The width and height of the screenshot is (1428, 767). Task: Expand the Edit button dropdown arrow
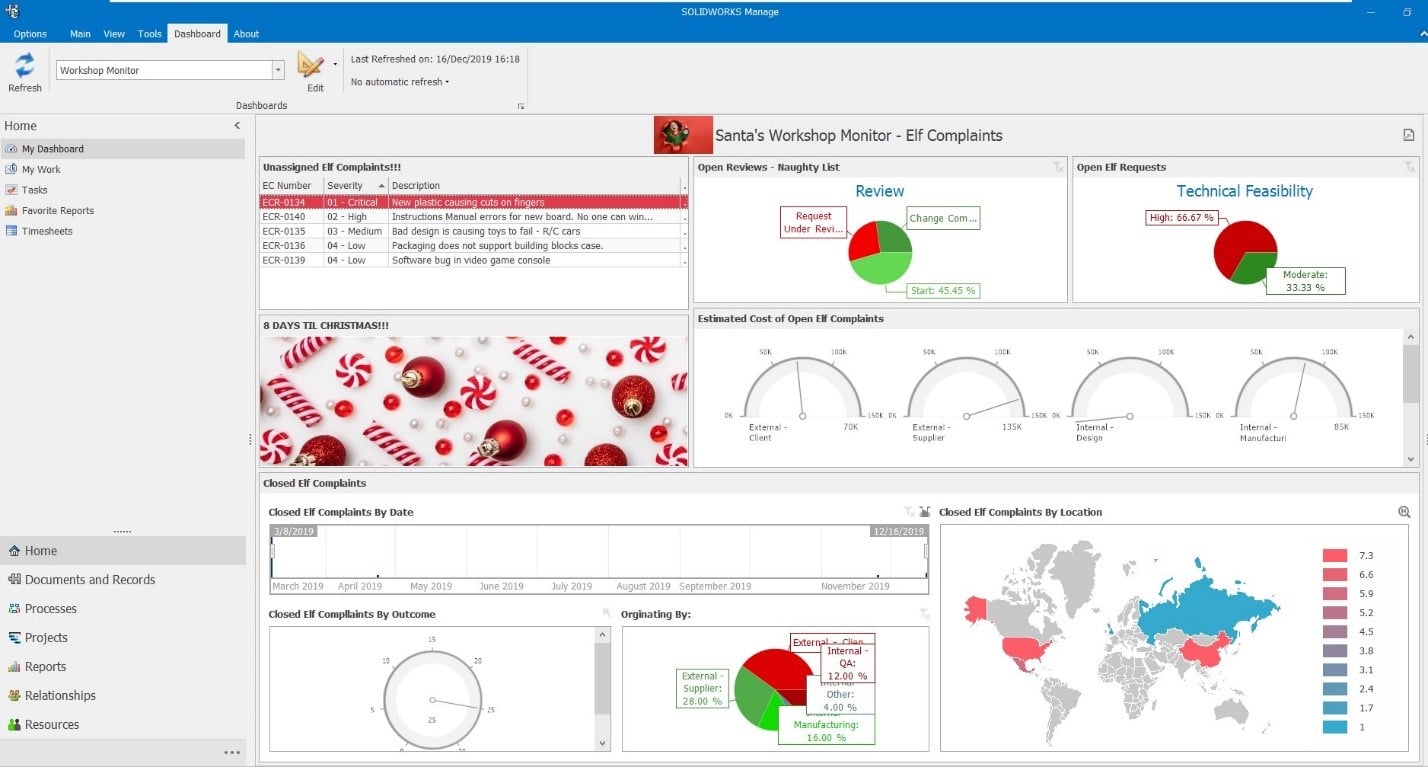[335, 64]
